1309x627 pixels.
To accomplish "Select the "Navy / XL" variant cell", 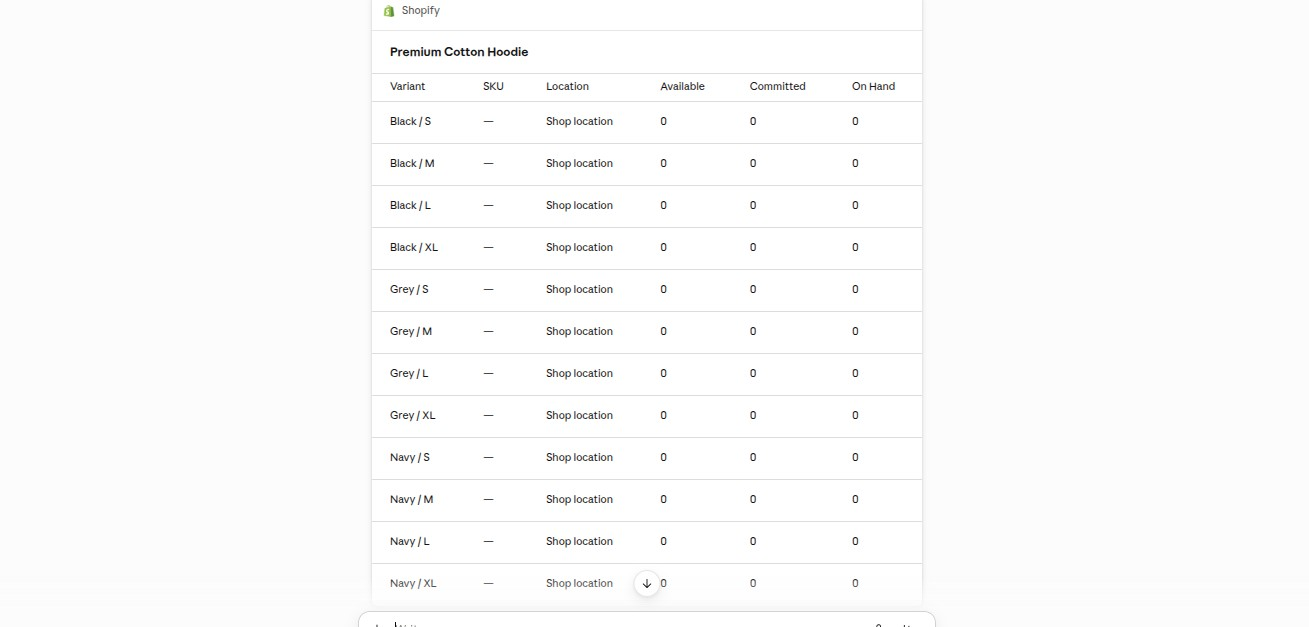I will click(x=413, y=584).
